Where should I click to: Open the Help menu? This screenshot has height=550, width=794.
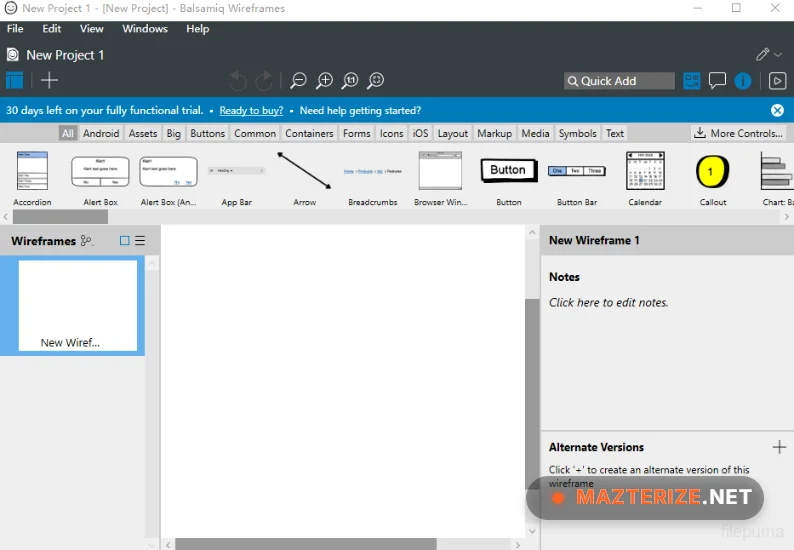pos(197,29)
